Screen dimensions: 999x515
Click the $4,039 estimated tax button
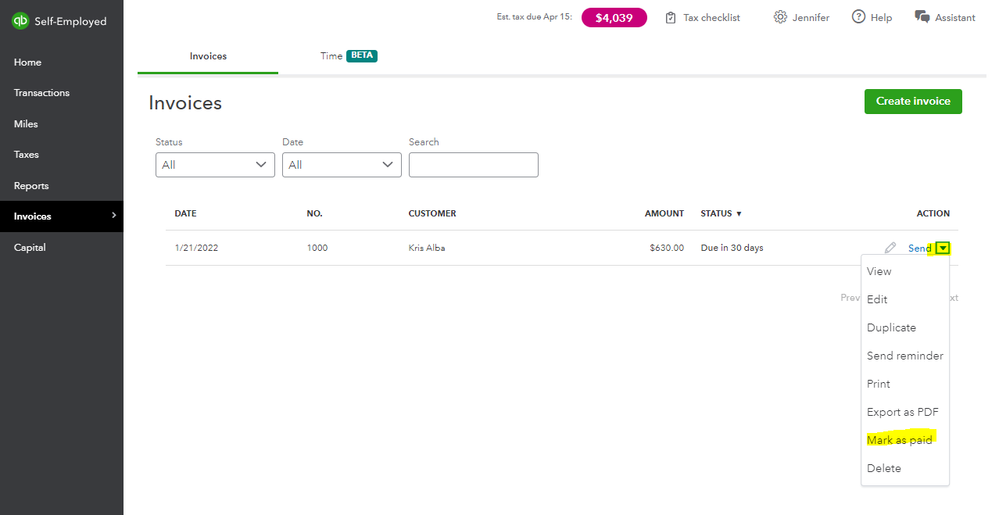pos(614,18)
